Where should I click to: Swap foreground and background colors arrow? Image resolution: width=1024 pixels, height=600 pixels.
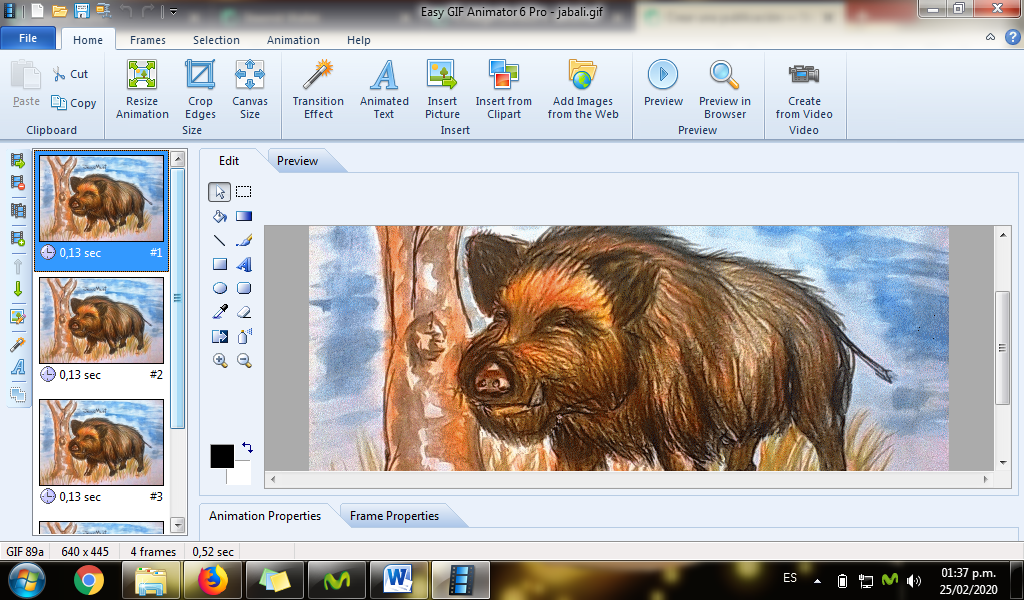[248, 448]
